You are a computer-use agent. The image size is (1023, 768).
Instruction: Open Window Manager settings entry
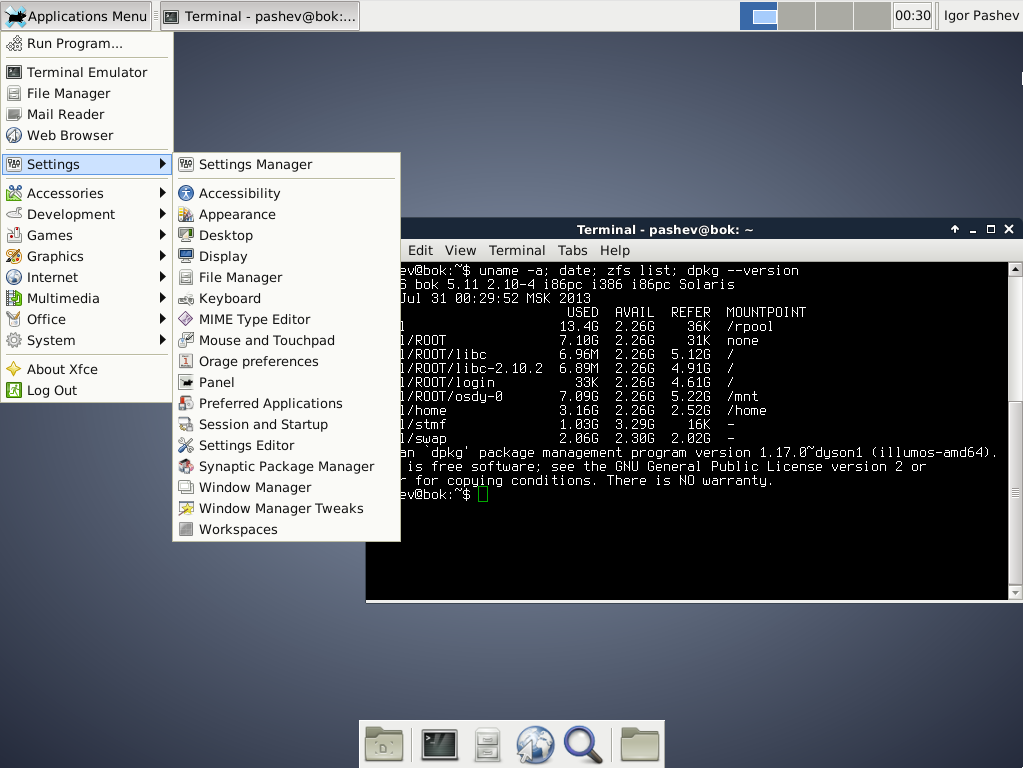[x=286, y=487]
